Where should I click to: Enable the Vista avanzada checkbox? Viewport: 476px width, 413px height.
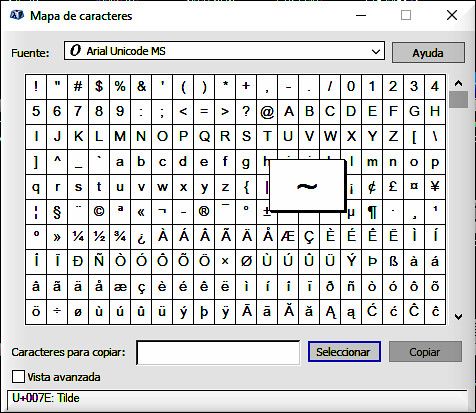pyautogui.click(x=18, y=377)
